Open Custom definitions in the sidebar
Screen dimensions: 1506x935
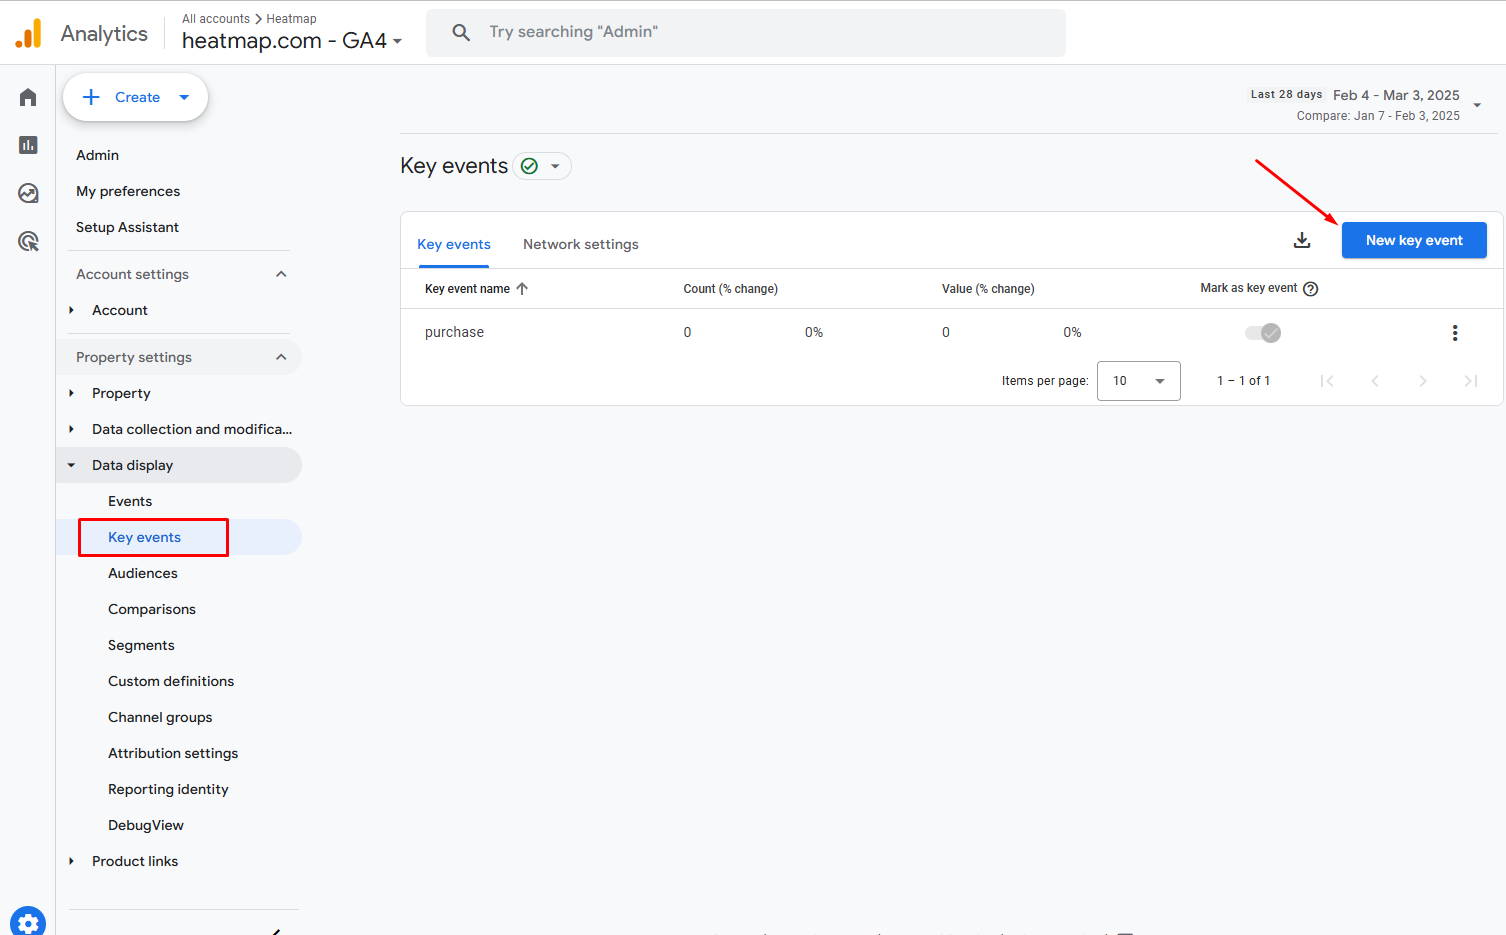tap(171, 681)
